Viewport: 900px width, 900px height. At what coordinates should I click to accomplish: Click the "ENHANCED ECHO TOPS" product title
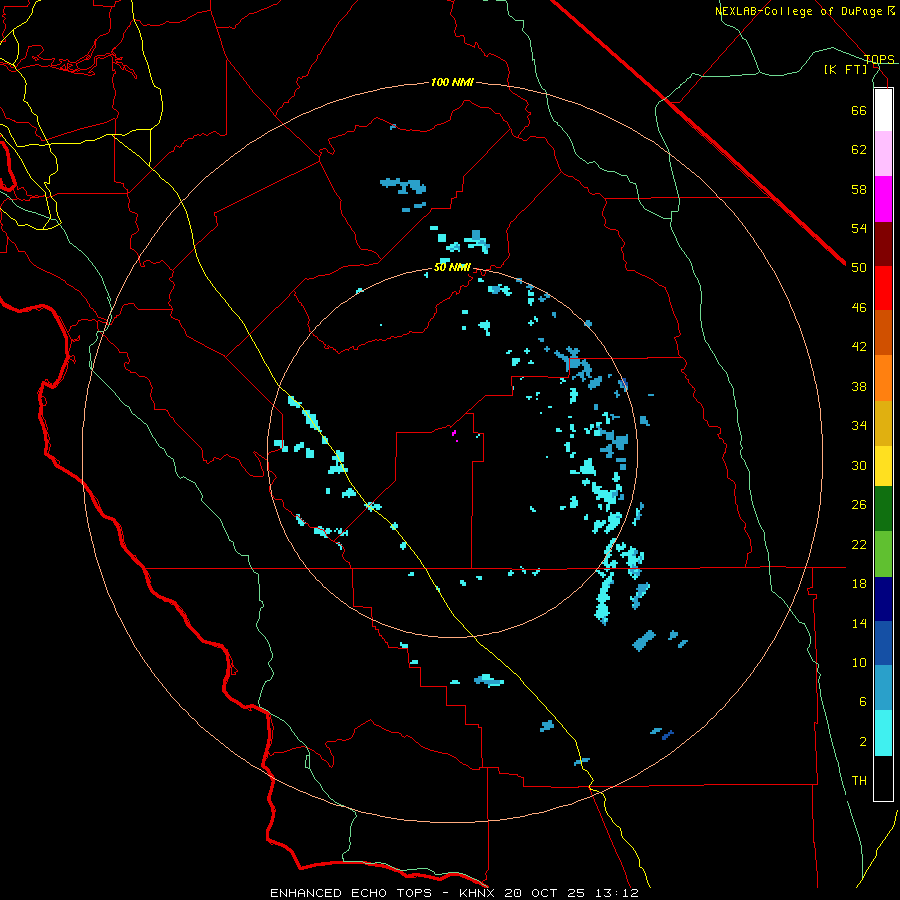tap(351, 893)
